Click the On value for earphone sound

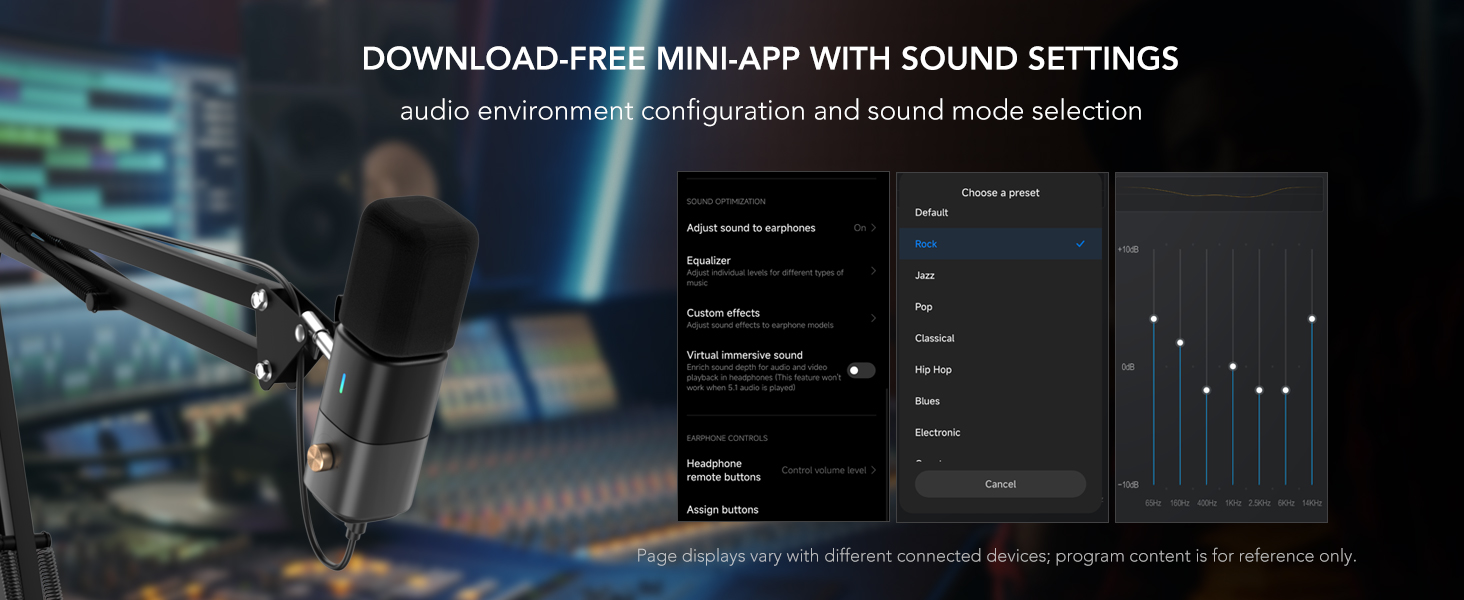(x=860, y=228)
